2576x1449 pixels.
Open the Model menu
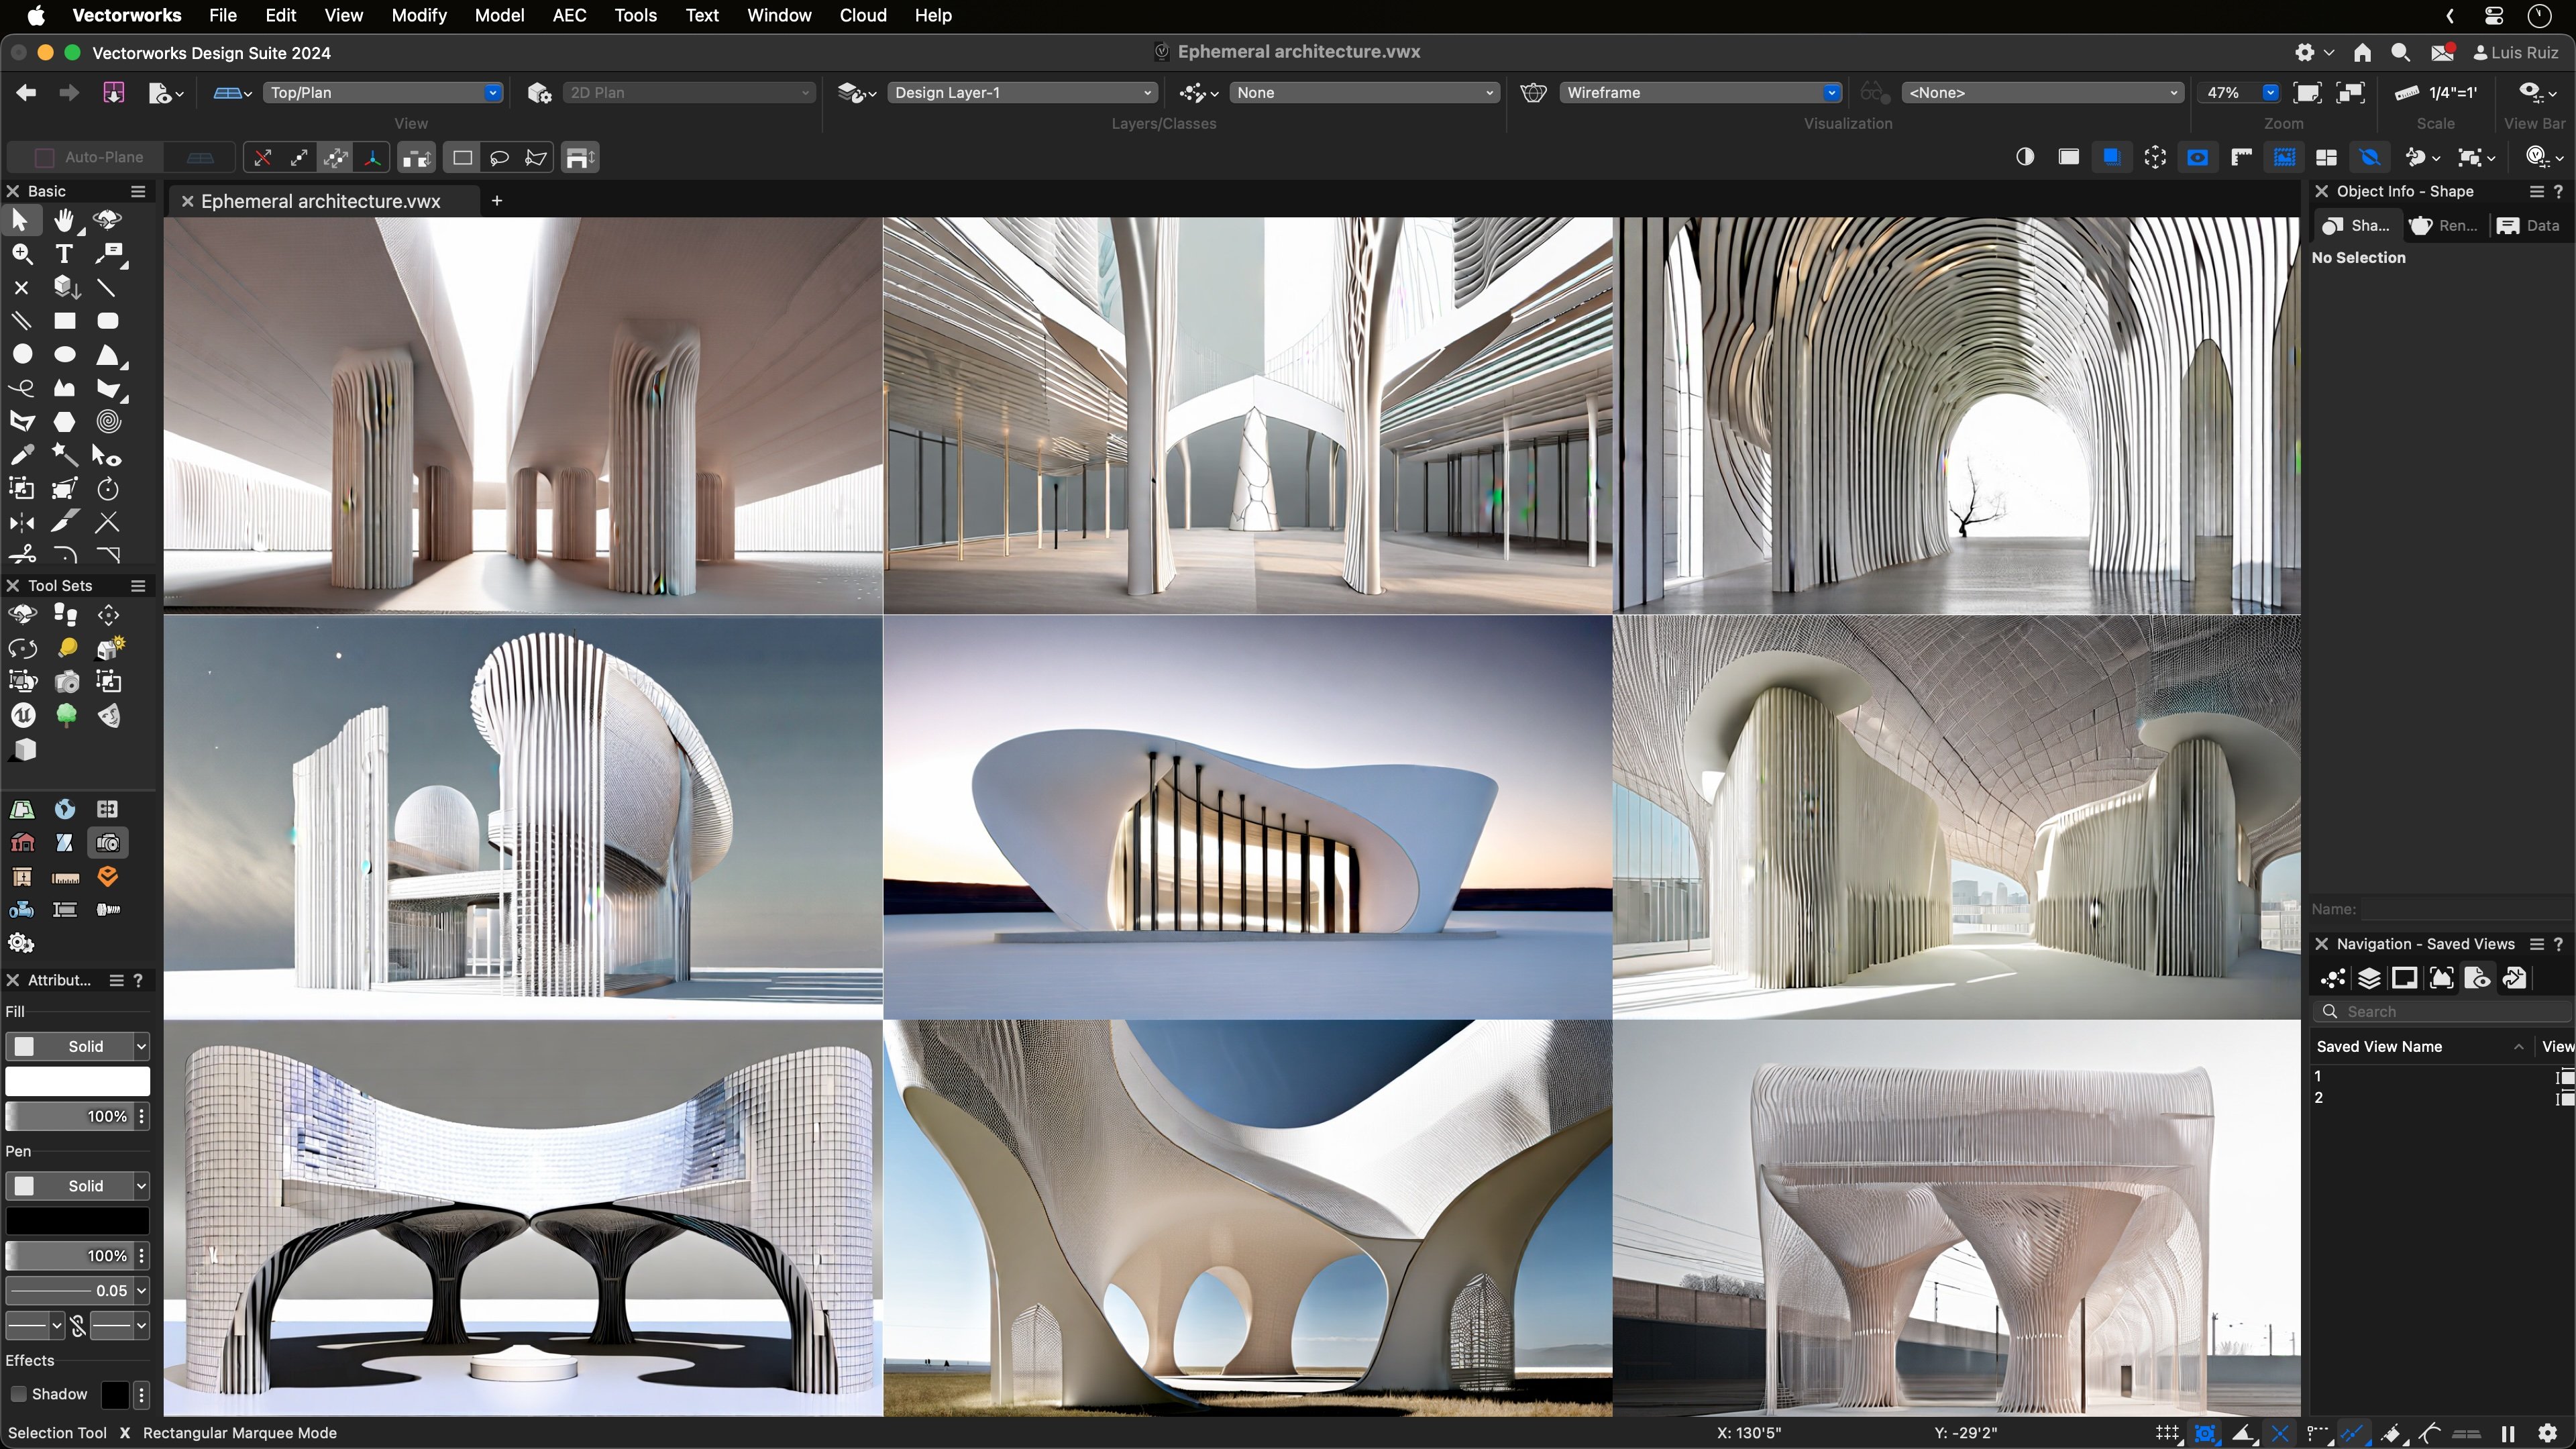[x=500, y=15]
